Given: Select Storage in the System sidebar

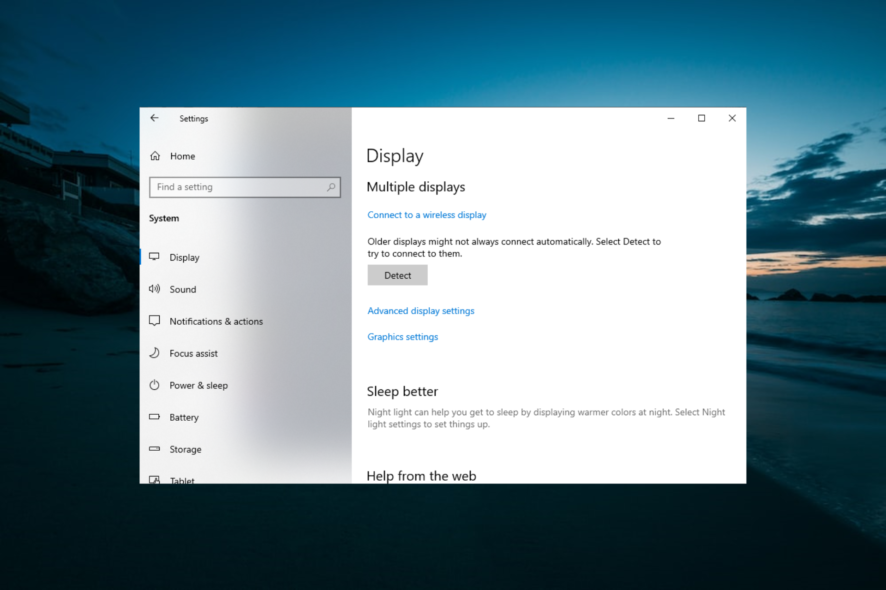Looking at the screenshot, I should [x=185, y=449].
